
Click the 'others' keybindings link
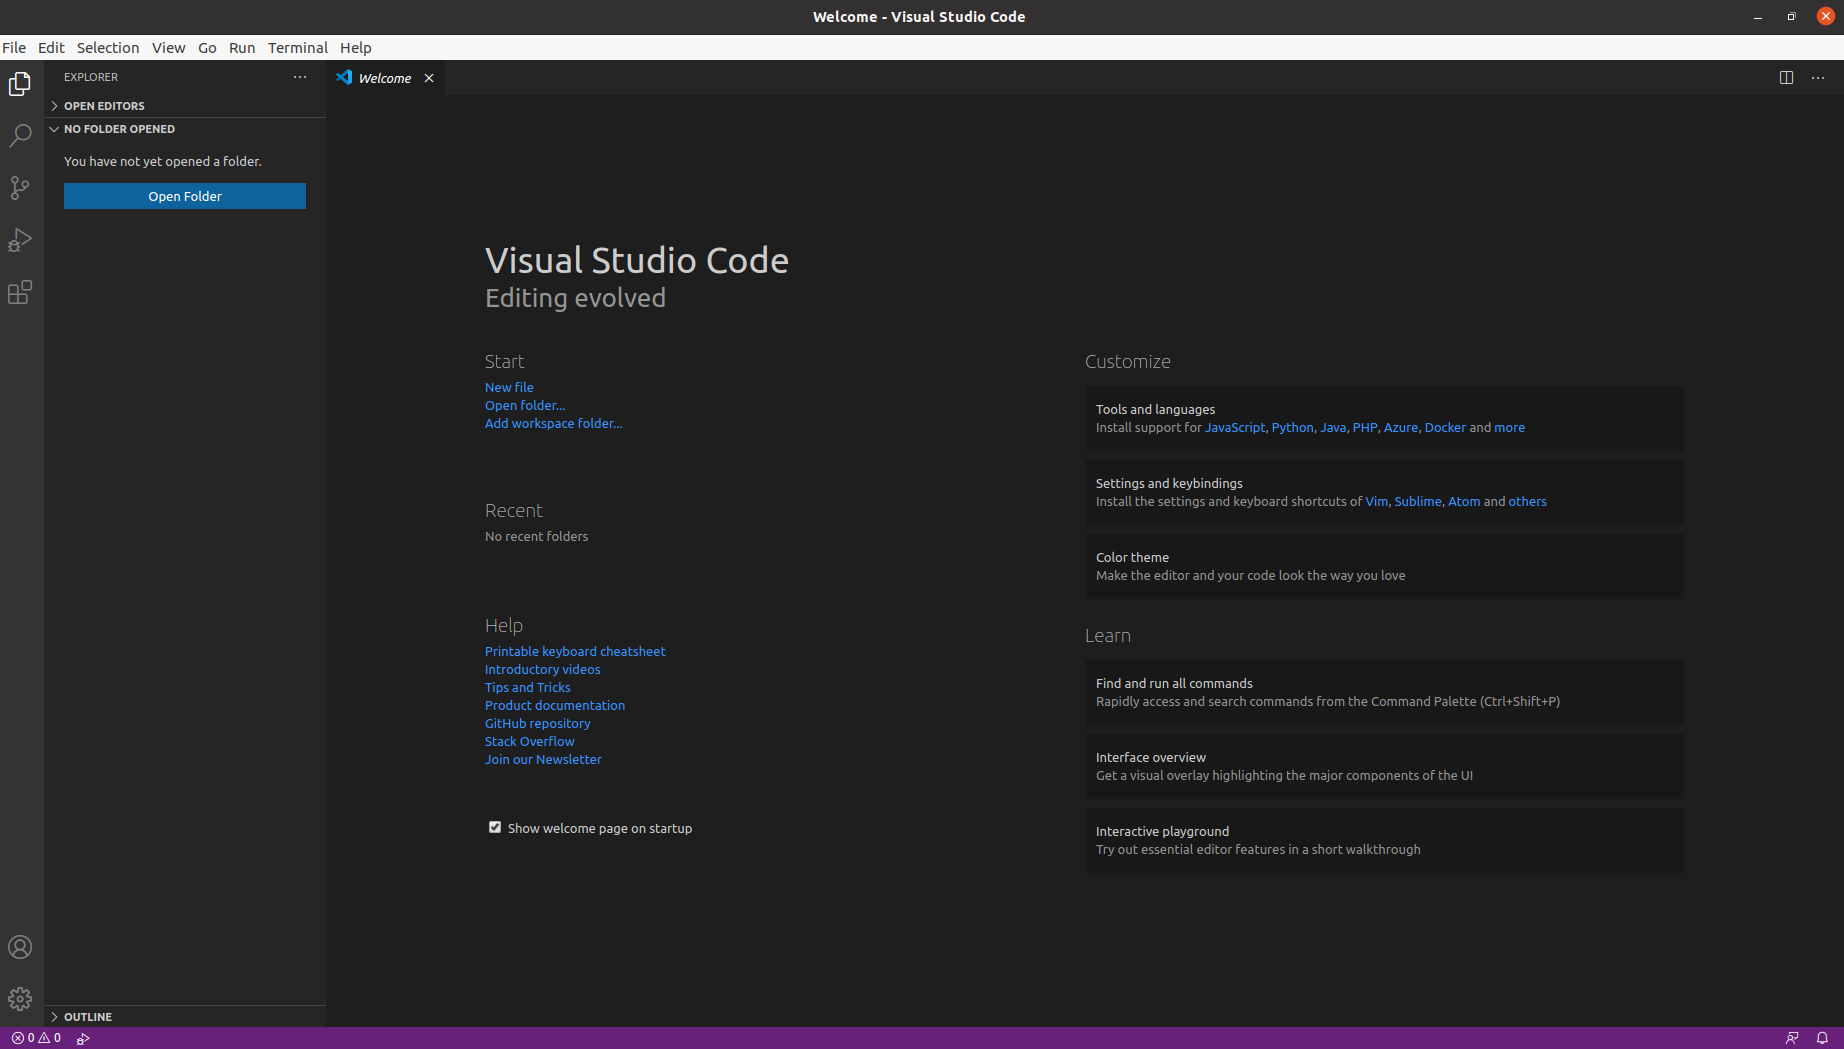(x=1527, y=501)
